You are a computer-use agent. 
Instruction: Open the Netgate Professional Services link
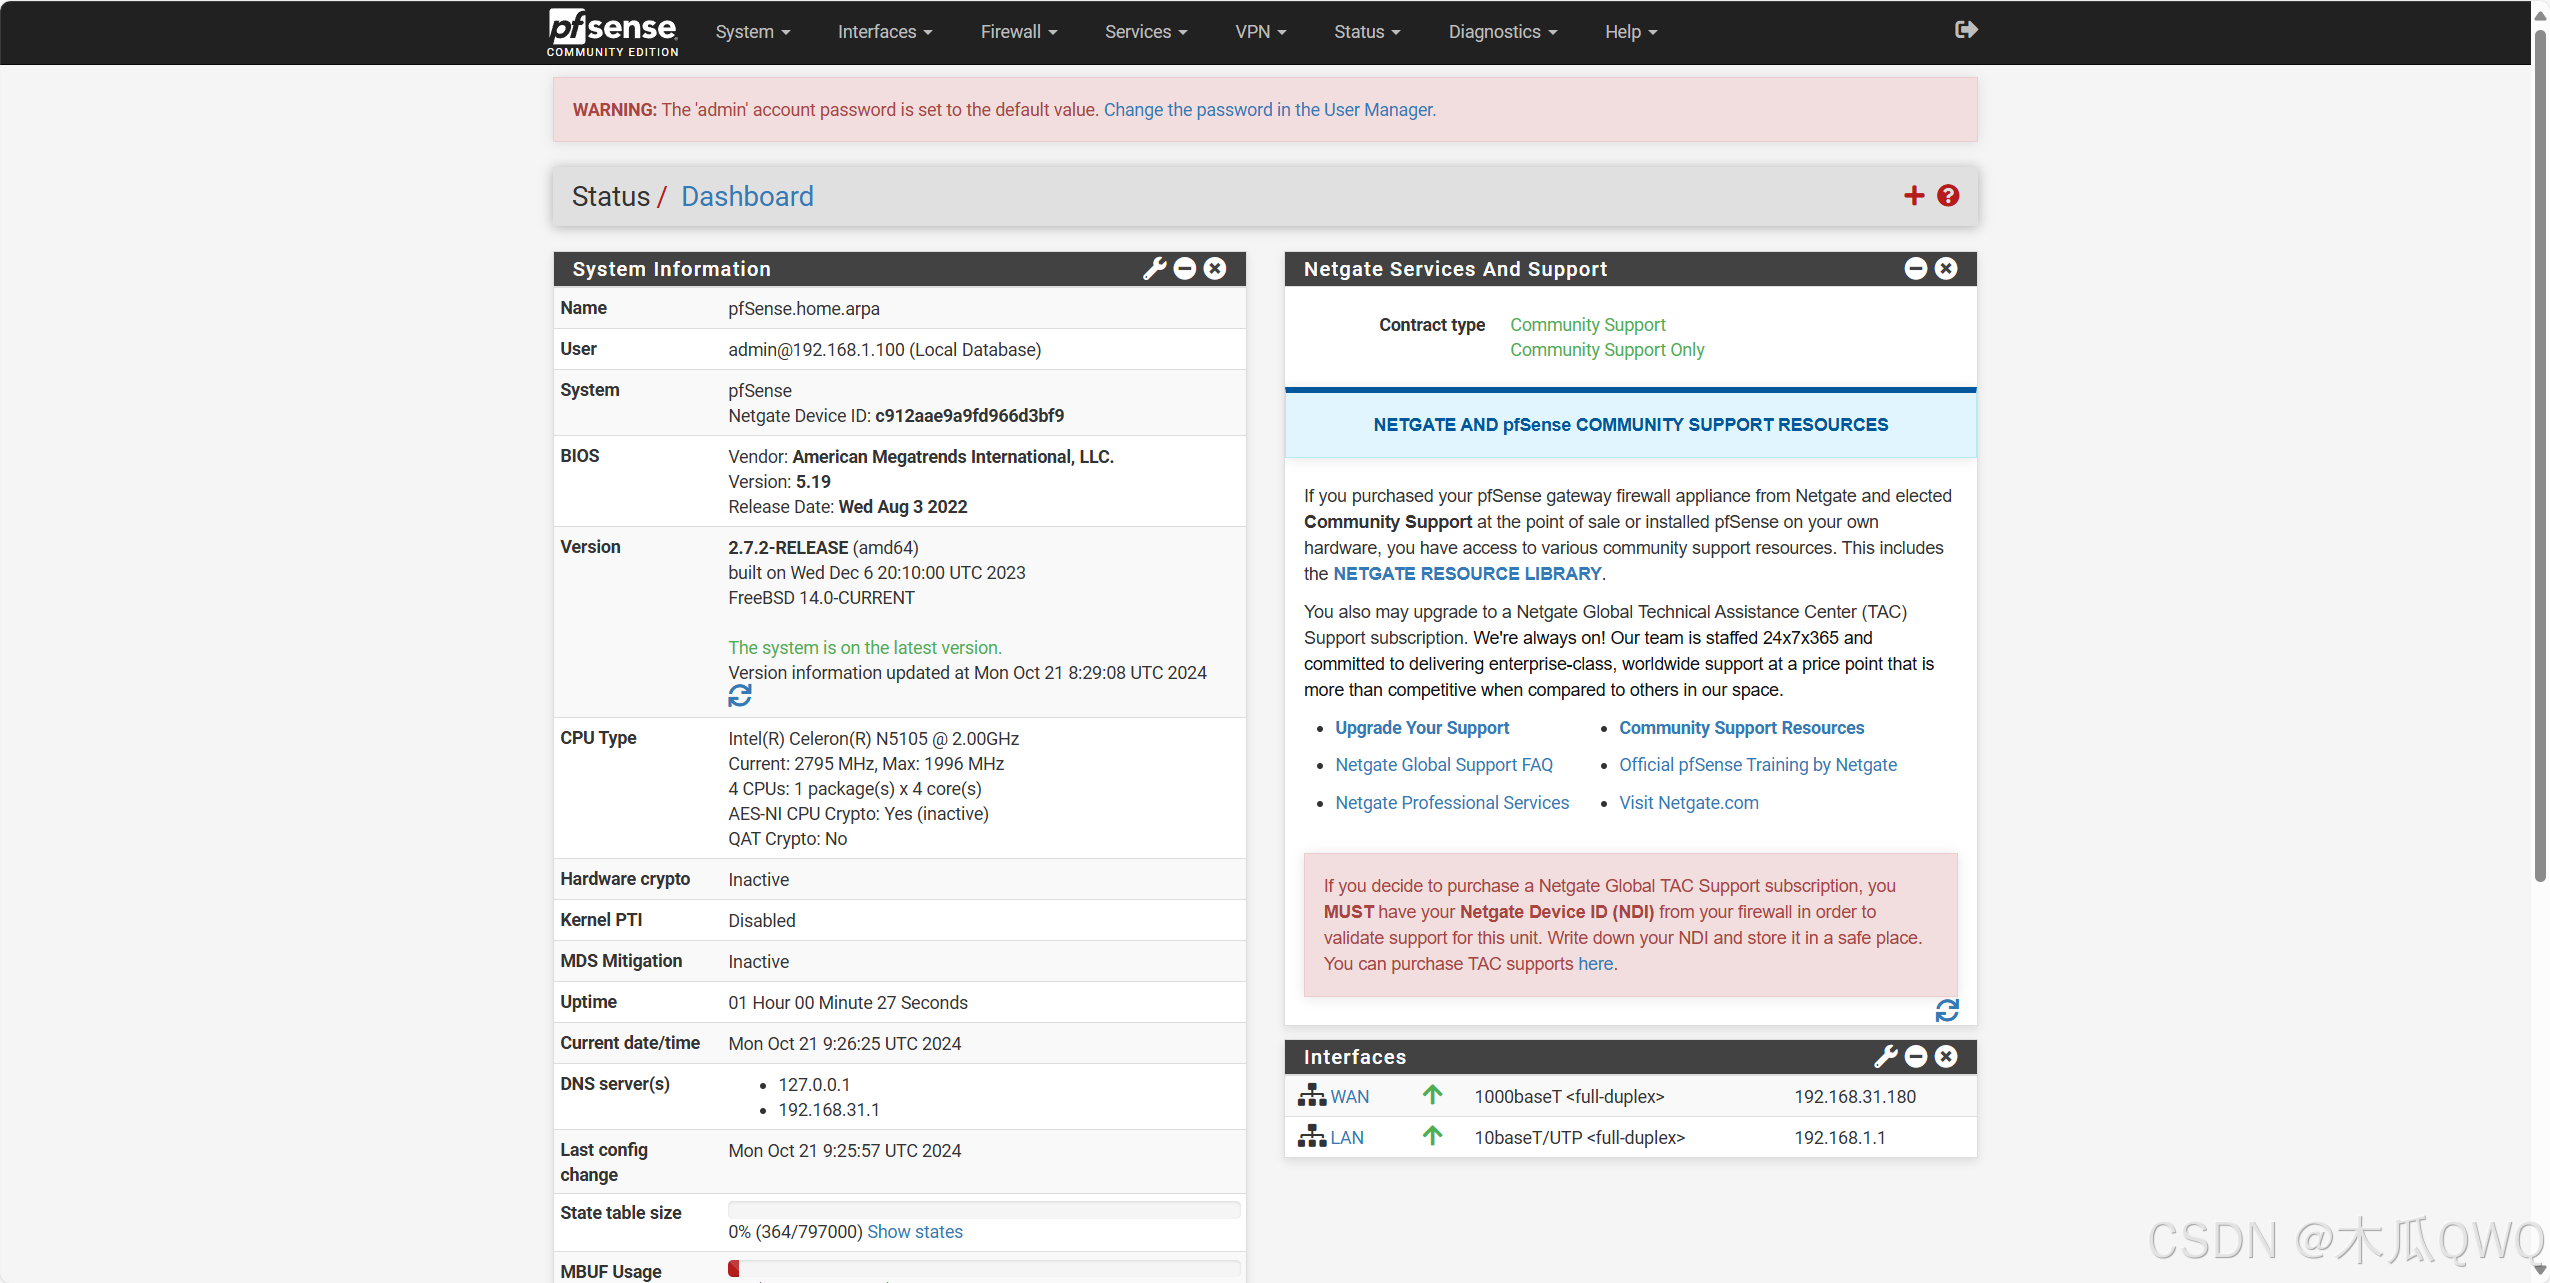1452,803
